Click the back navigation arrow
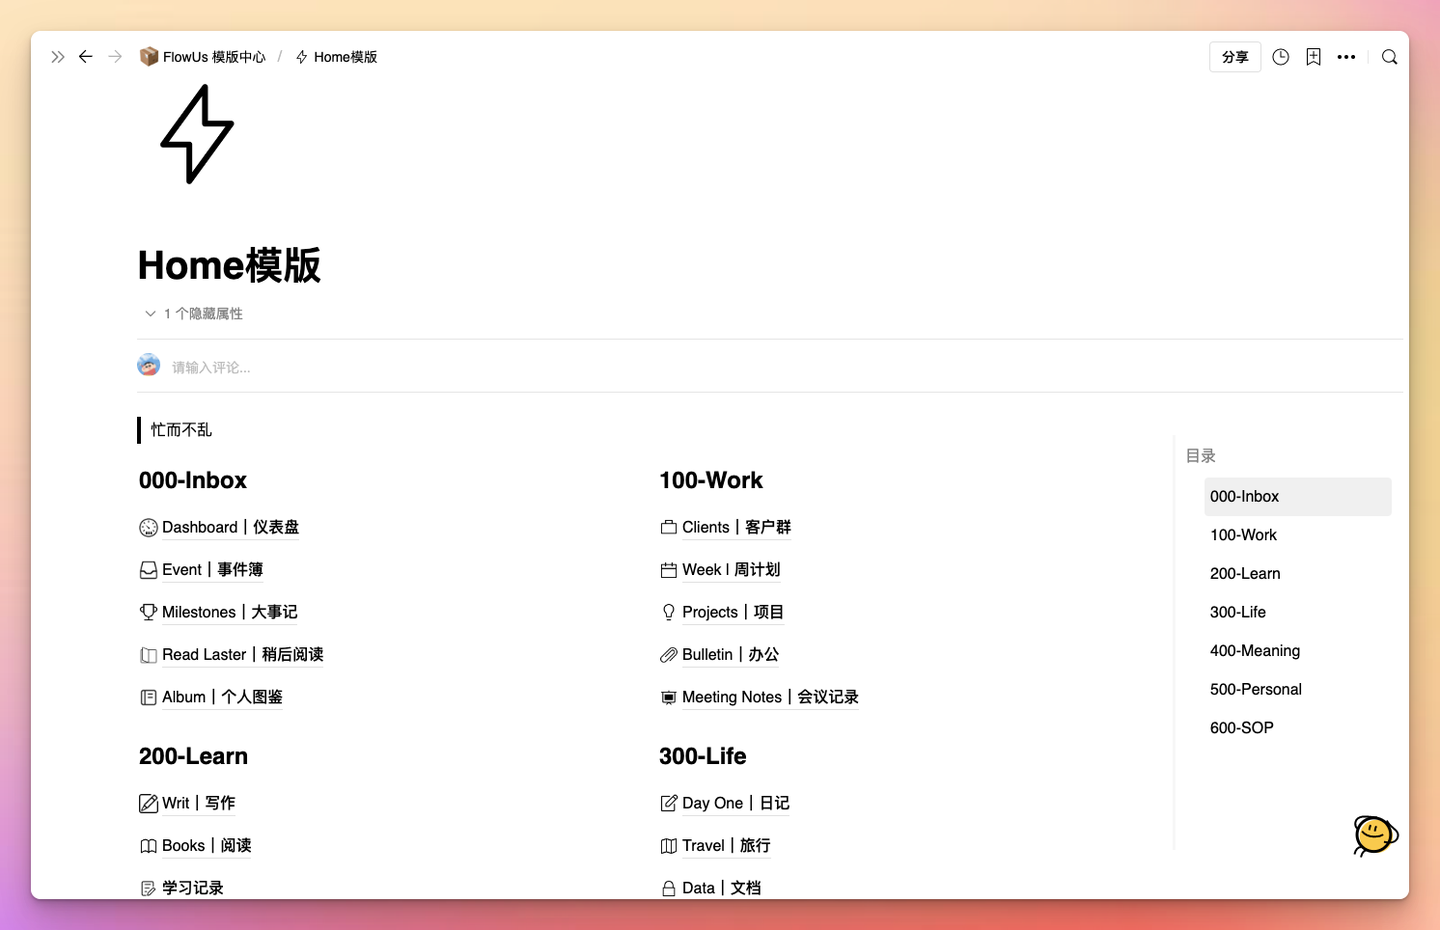Image resolution: width=1440 pixels, height=930 pixels. point(85,57)
